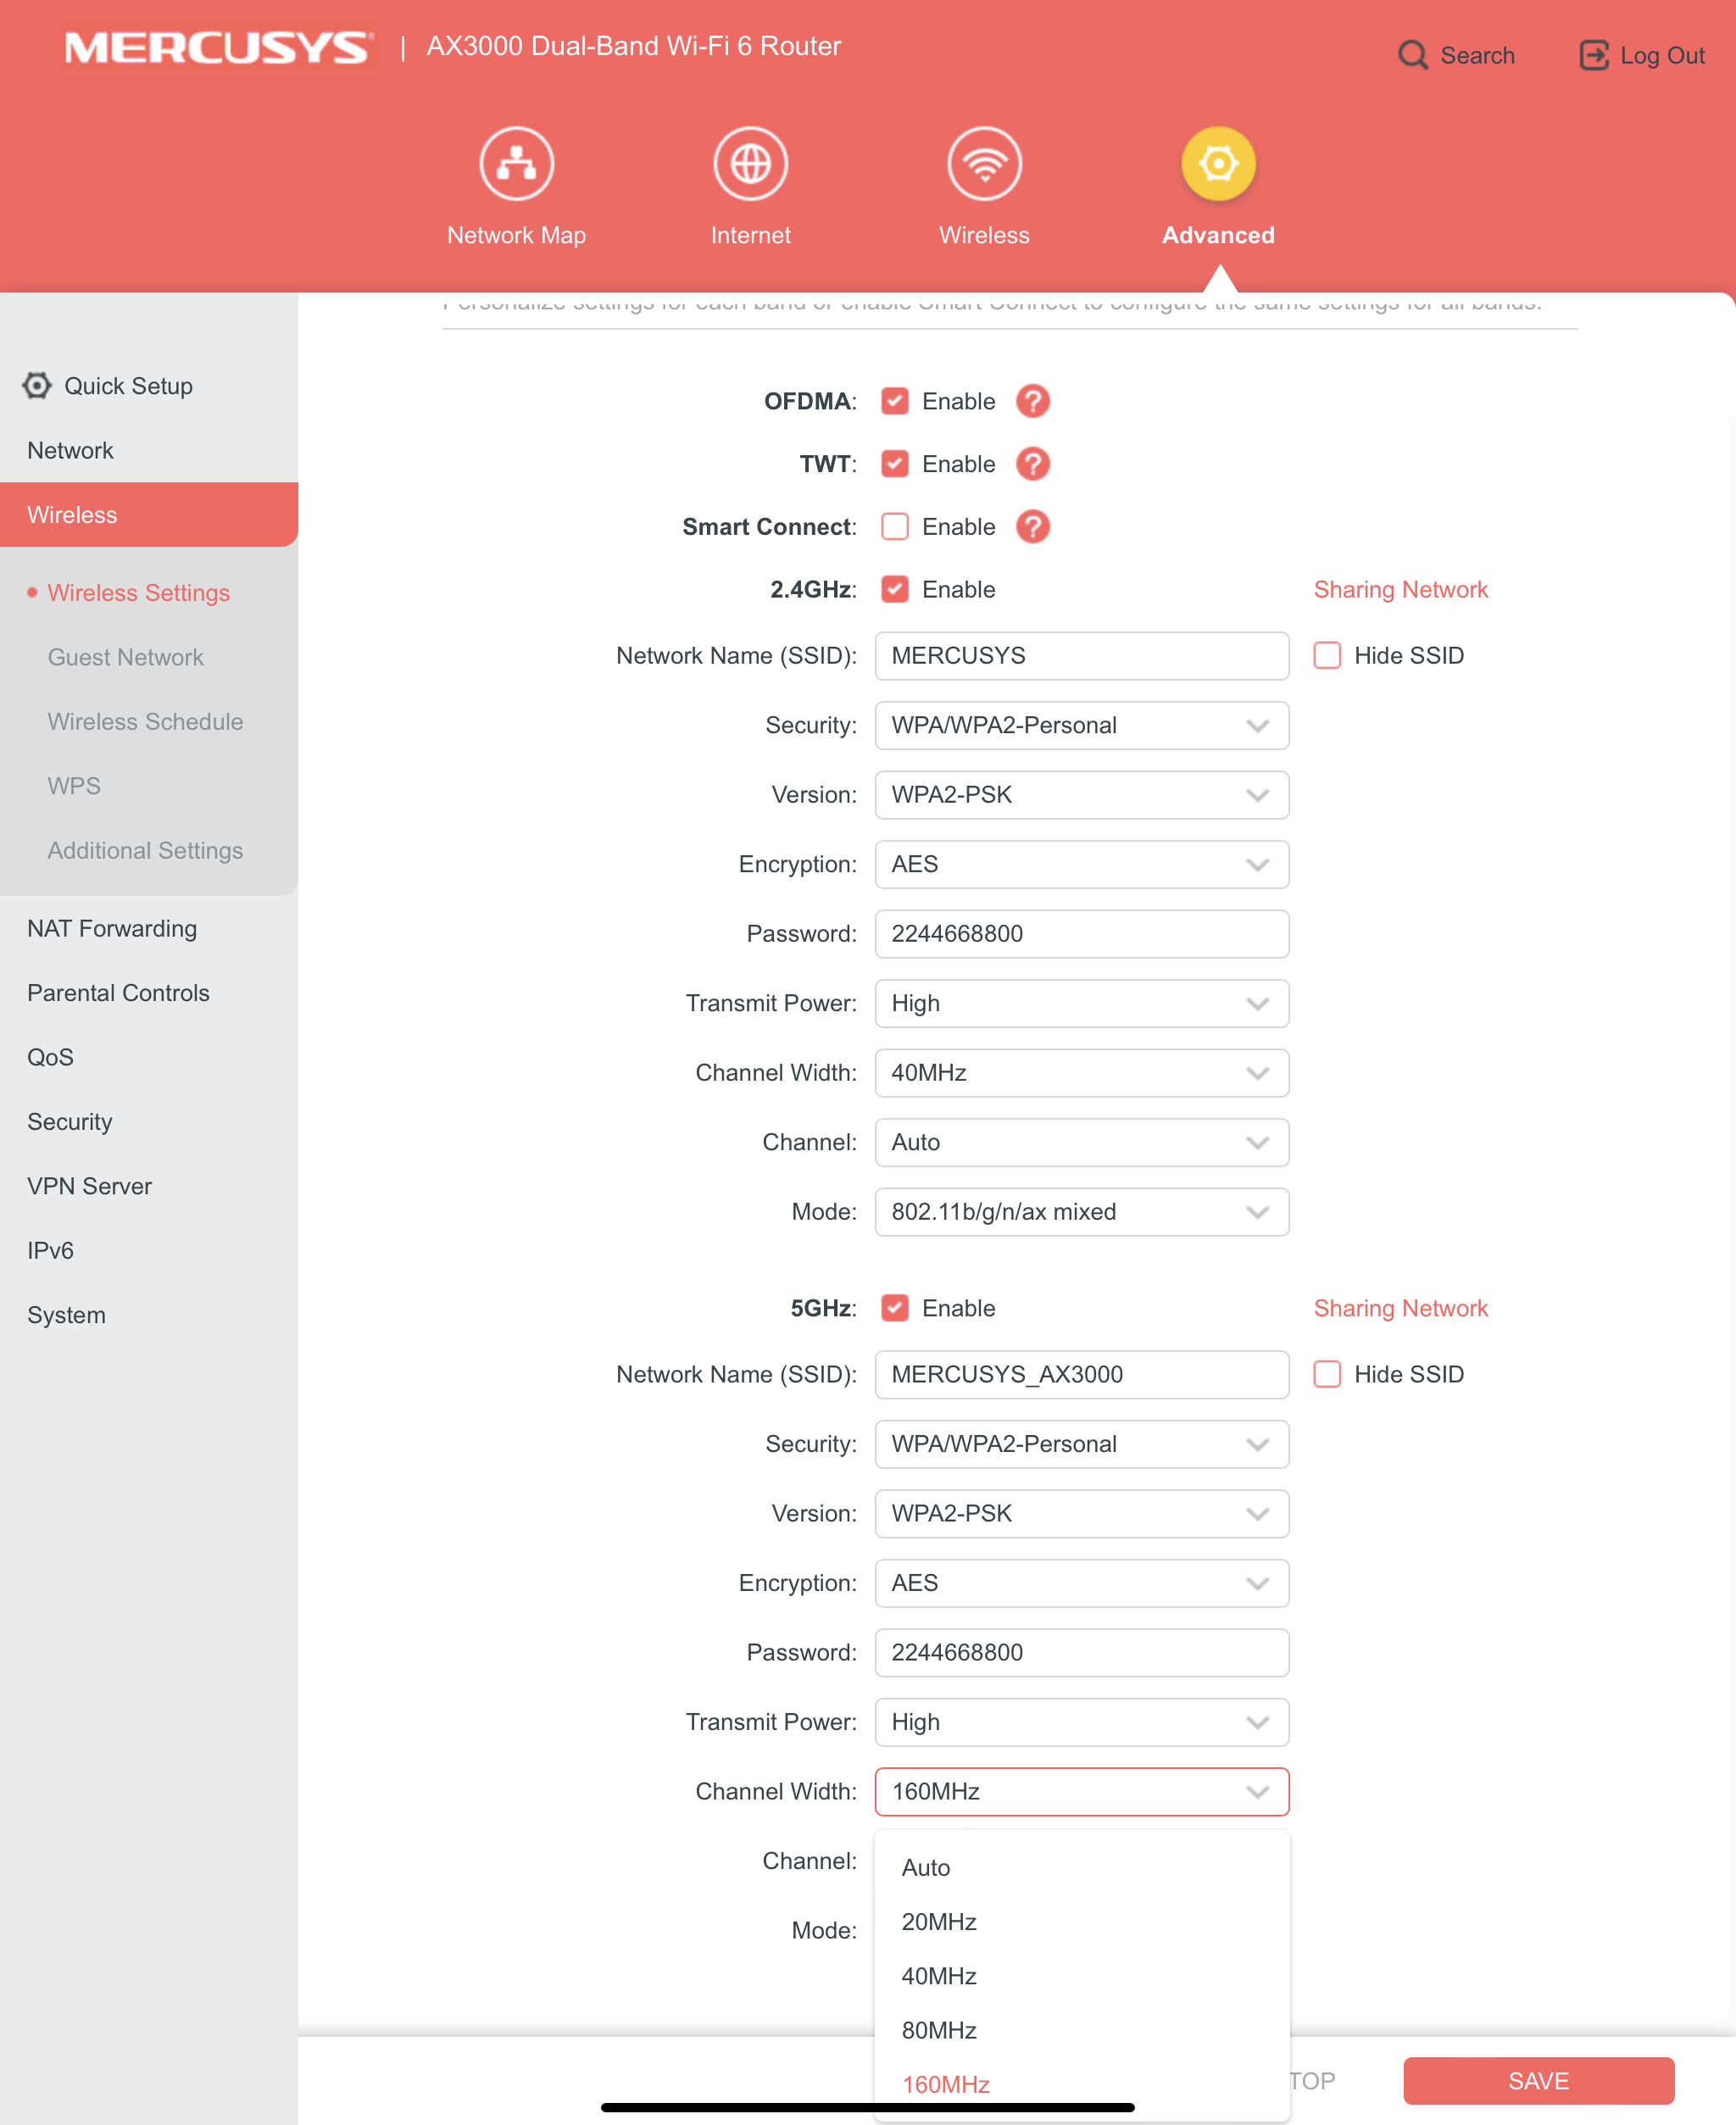Image resolution: width=1736 pixels, height=2125 pixels.
Task: Select the Advanced gear icon
Action: pos(1218,163)
